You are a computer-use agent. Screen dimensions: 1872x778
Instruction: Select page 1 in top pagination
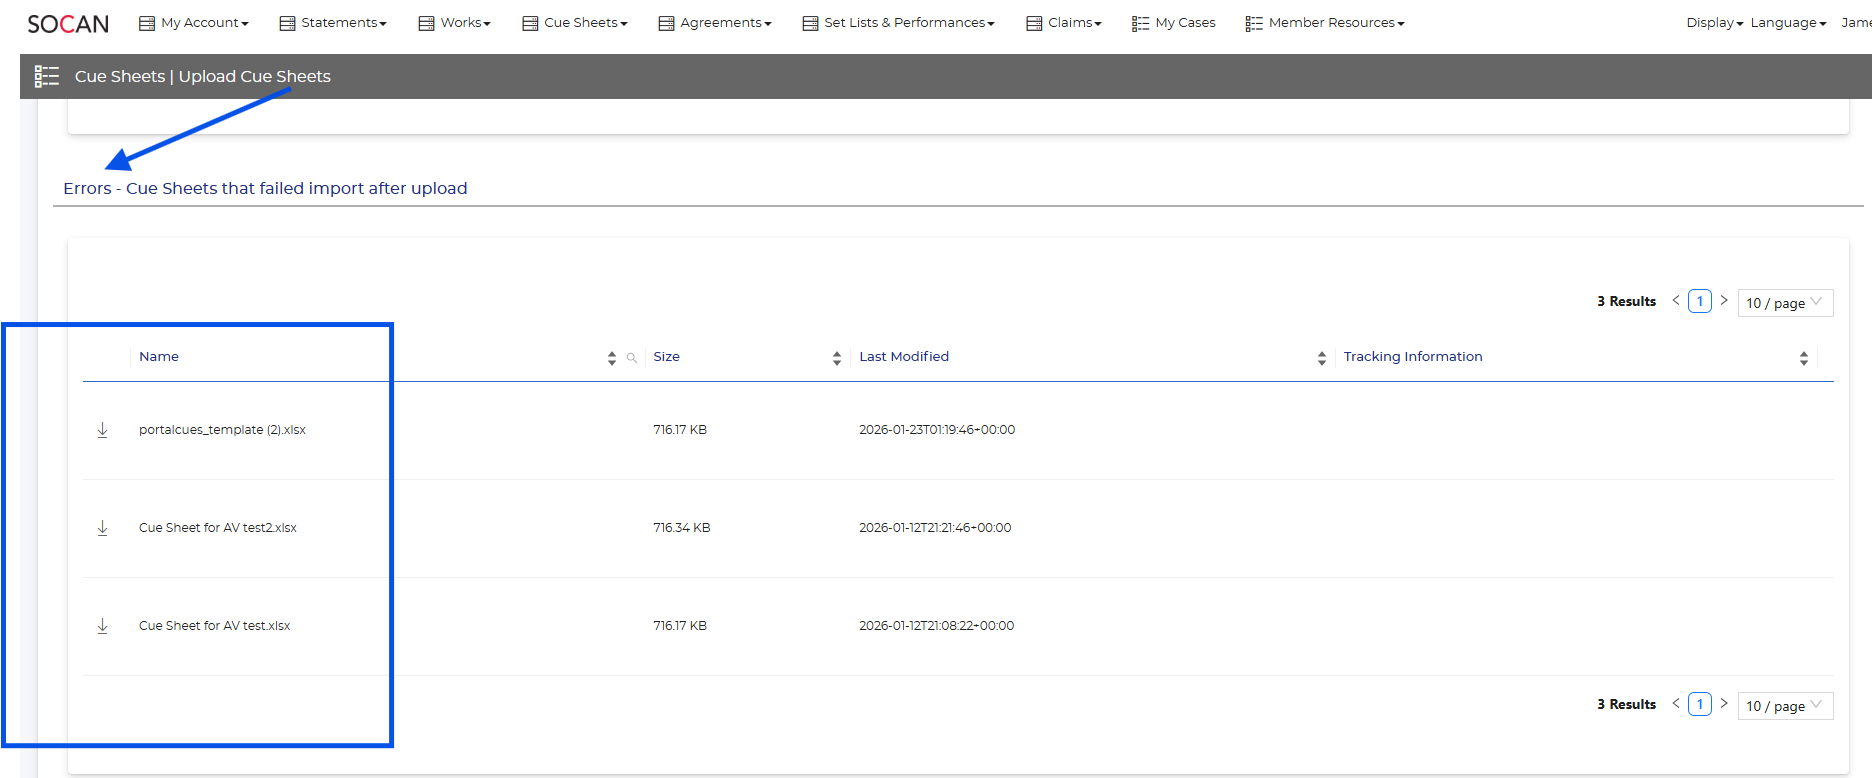click(x=1700, y=301)
